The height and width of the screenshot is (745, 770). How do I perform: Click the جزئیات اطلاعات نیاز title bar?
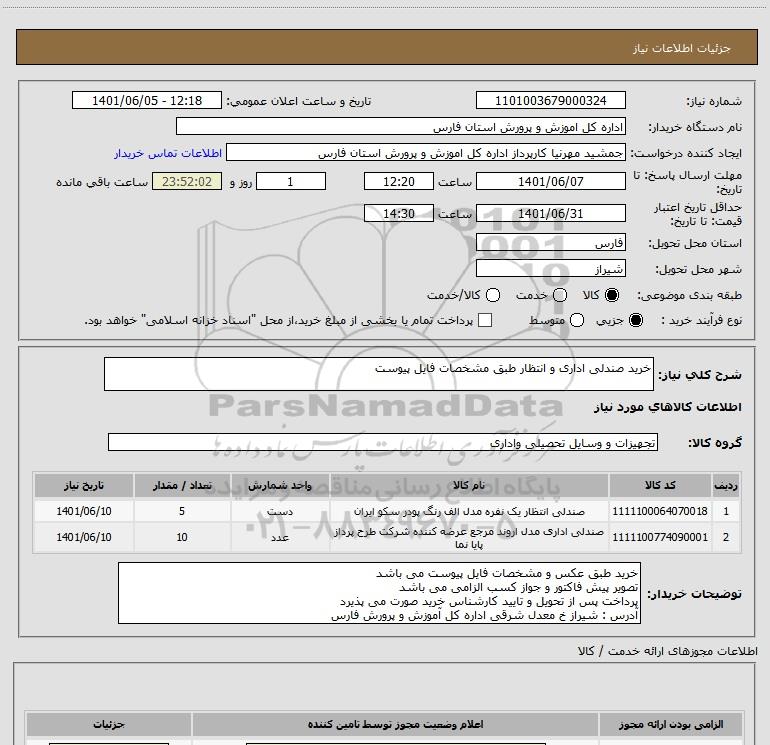pos(386,47)
